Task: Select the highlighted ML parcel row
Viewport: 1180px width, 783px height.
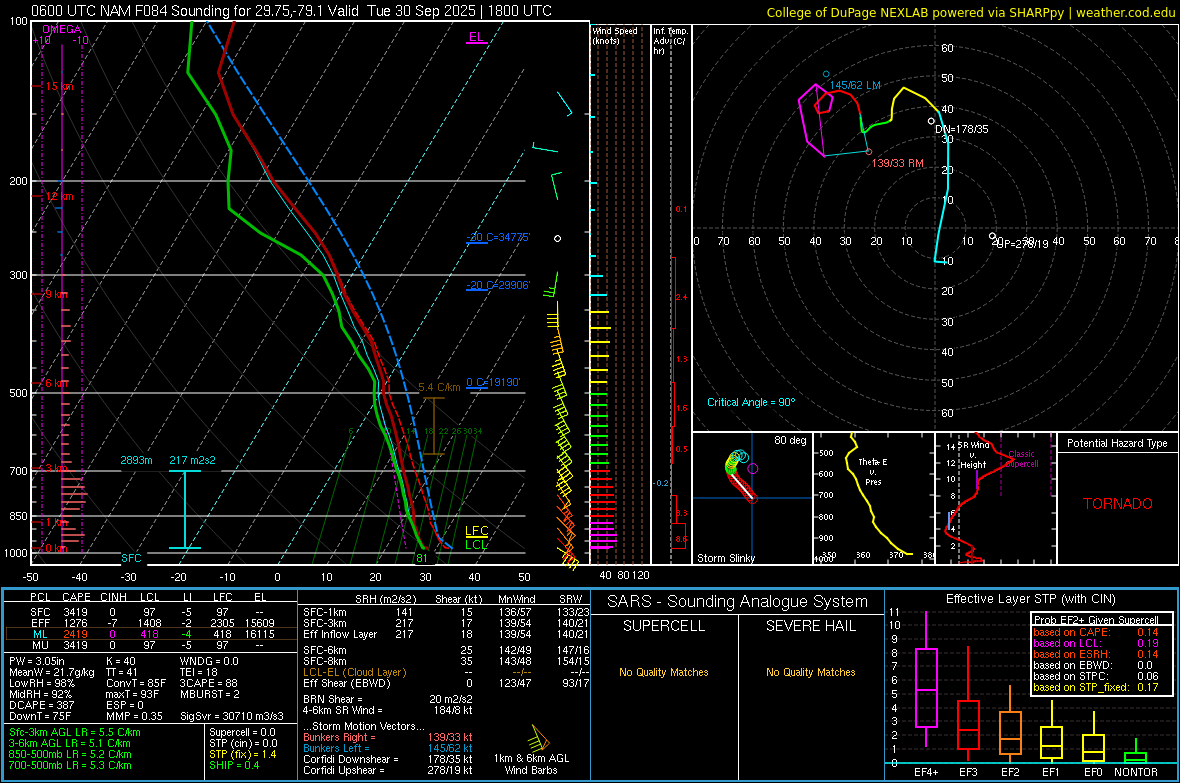Action: (151, 634)
